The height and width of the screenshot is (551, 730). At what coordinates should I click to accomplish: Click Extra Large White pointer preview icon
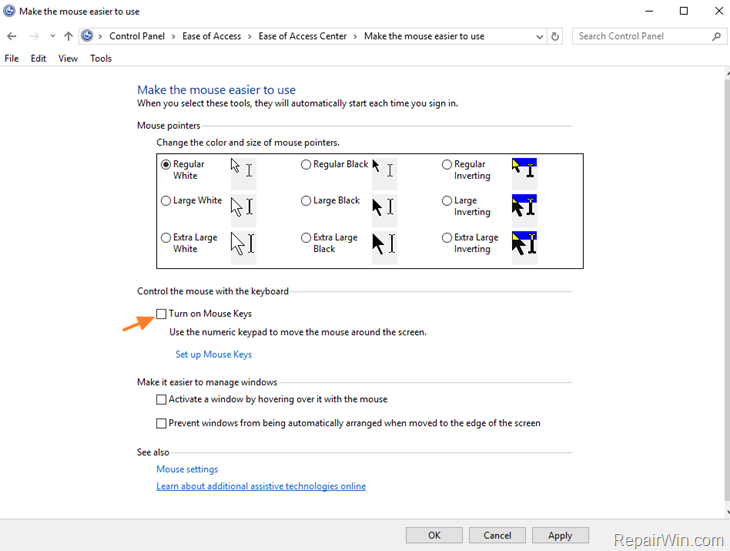(243, 247)
